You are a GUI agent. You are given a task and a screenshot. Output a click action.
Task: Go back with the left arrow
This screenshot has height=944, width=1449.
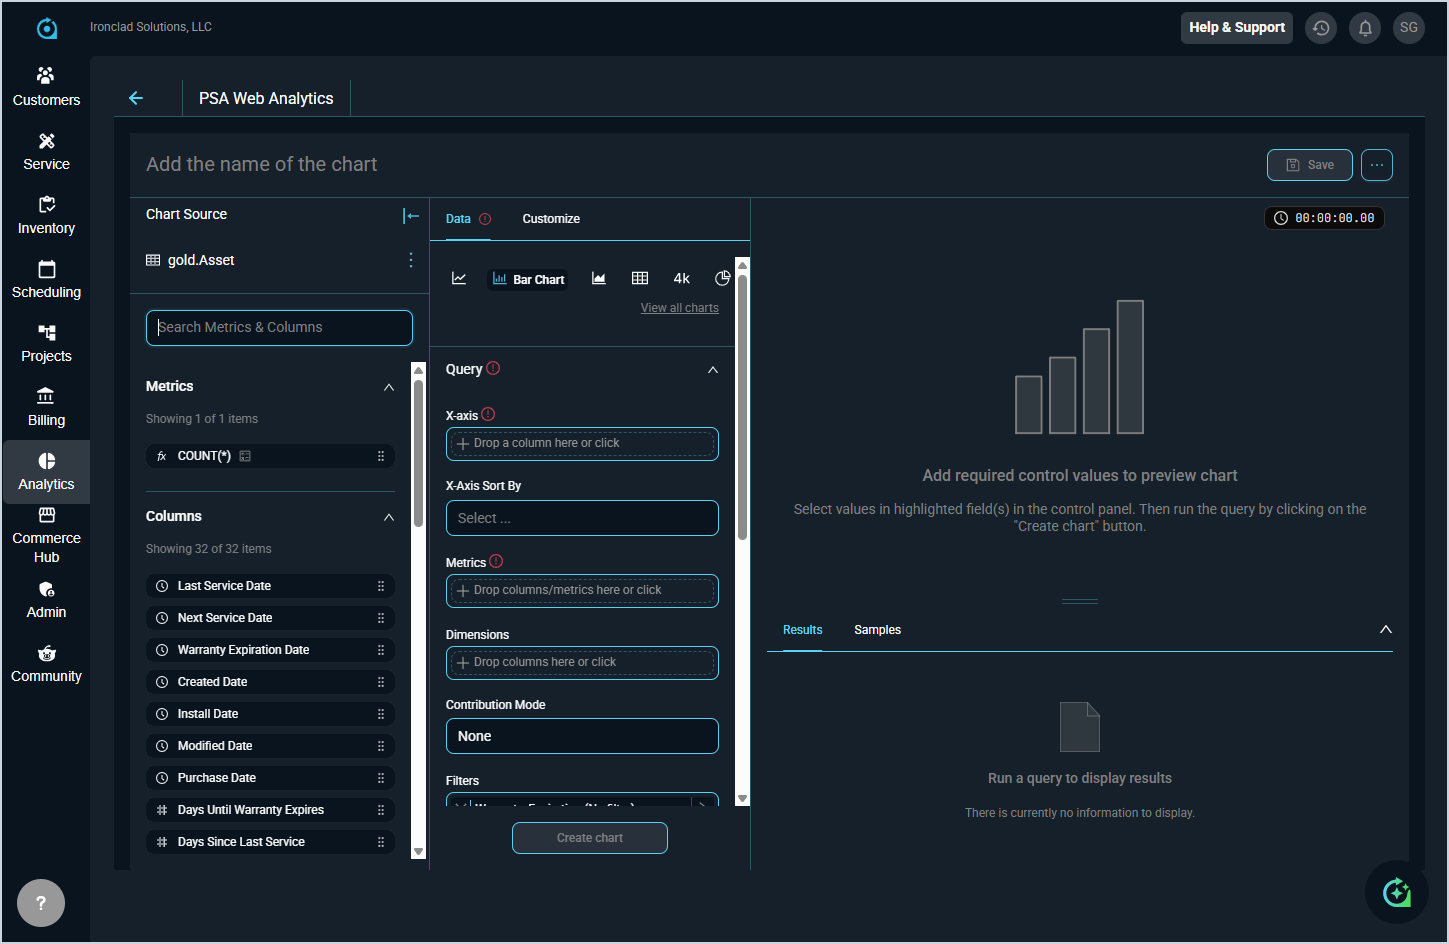tap(136, 98)
